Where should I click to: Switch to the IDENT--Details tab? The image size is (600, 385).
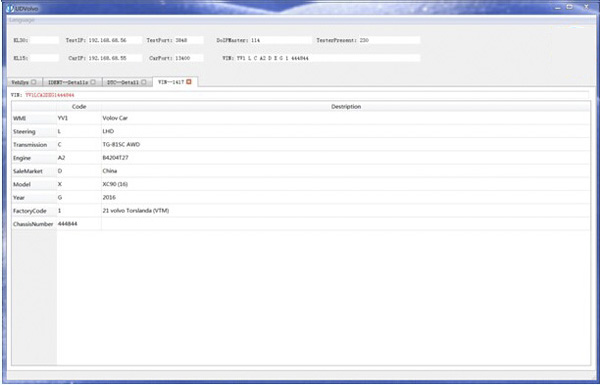pos(72,82)
